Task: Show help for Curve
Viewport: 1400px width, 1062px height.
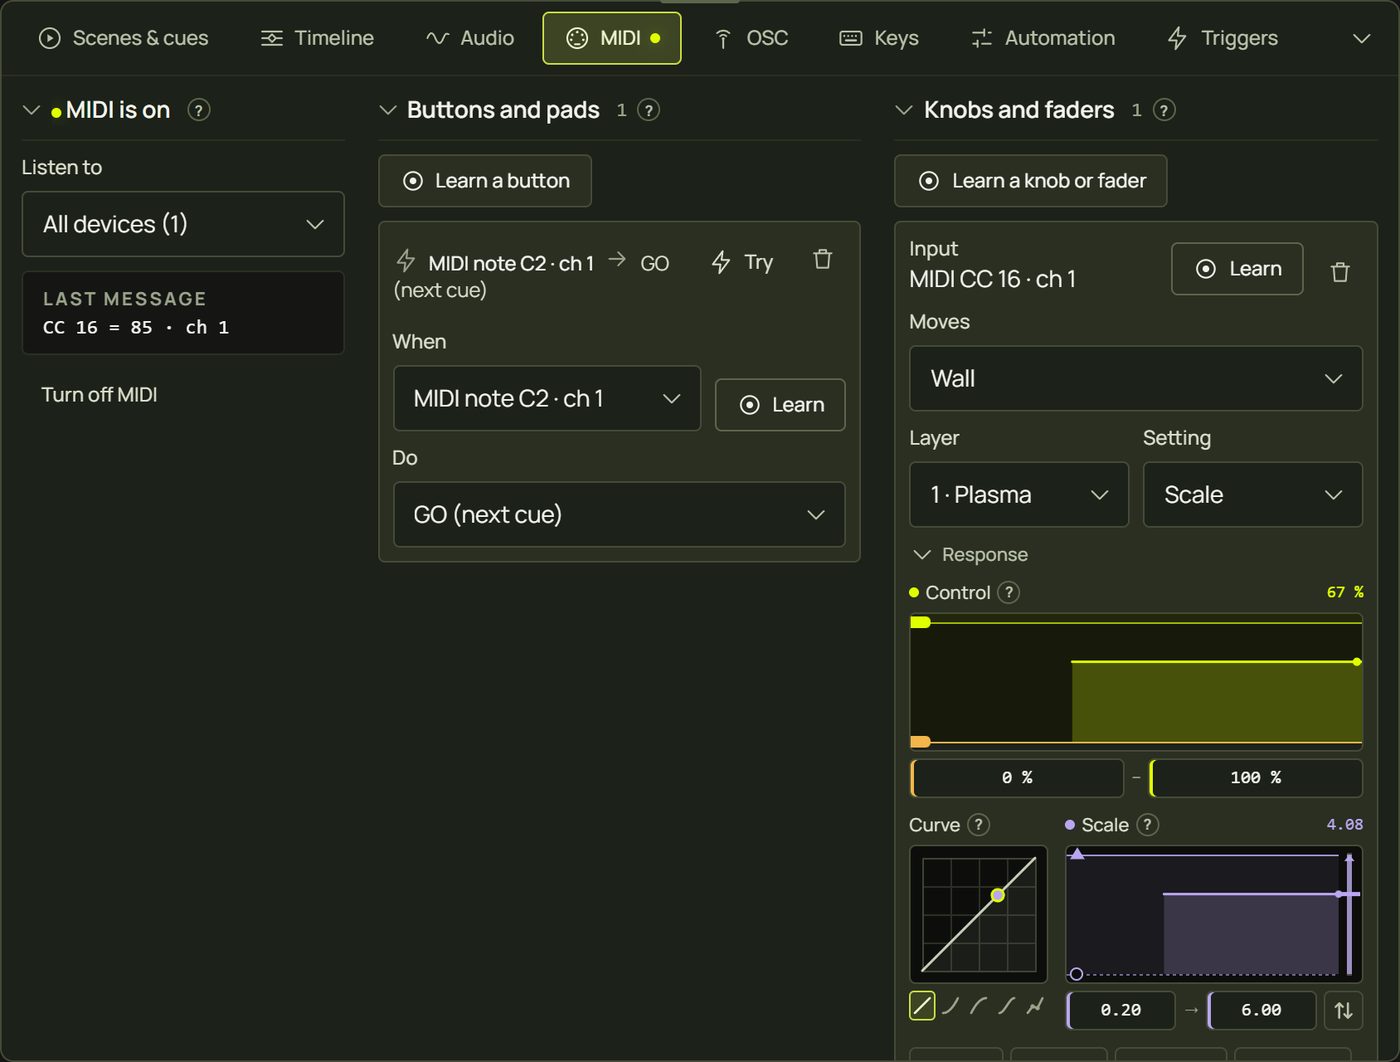Action: [x=979, y=825]
